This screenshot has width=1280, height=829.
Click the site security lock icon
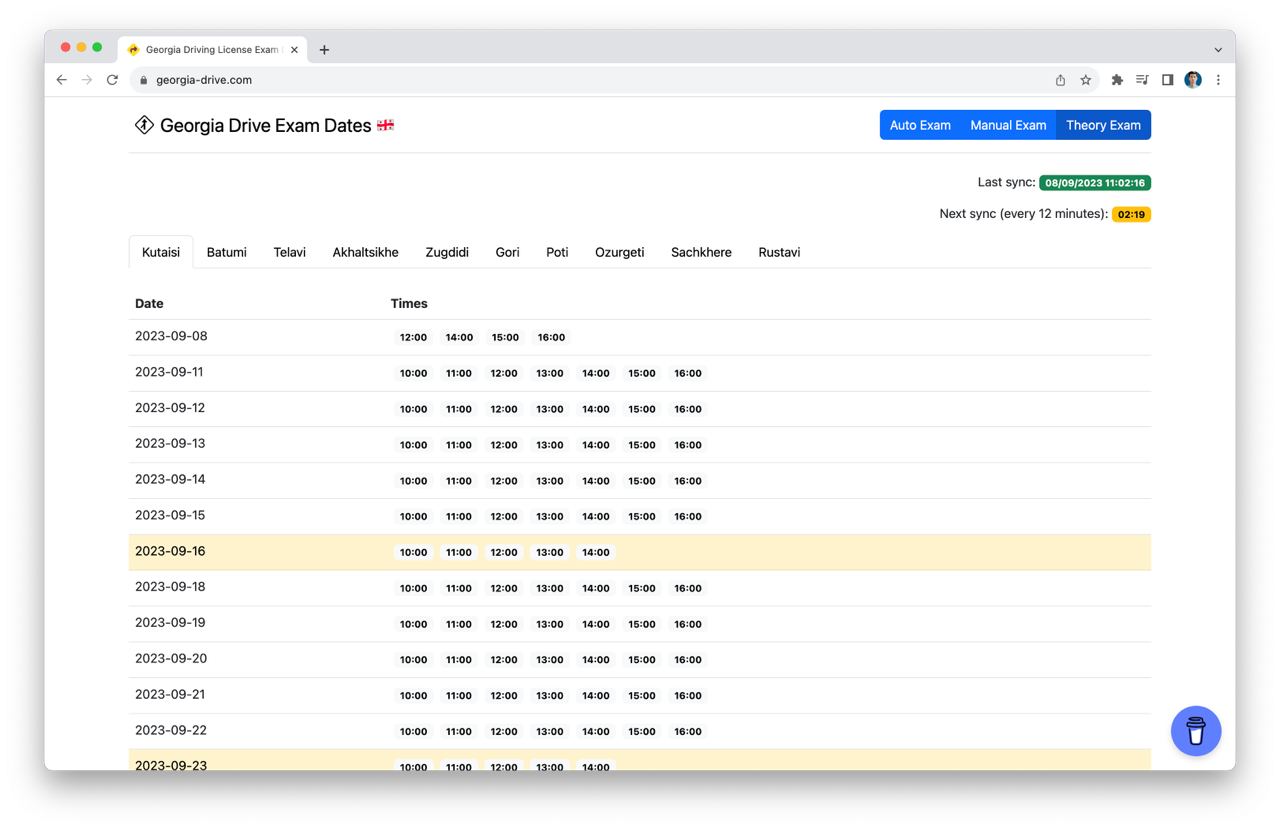(x=143, y=79)
